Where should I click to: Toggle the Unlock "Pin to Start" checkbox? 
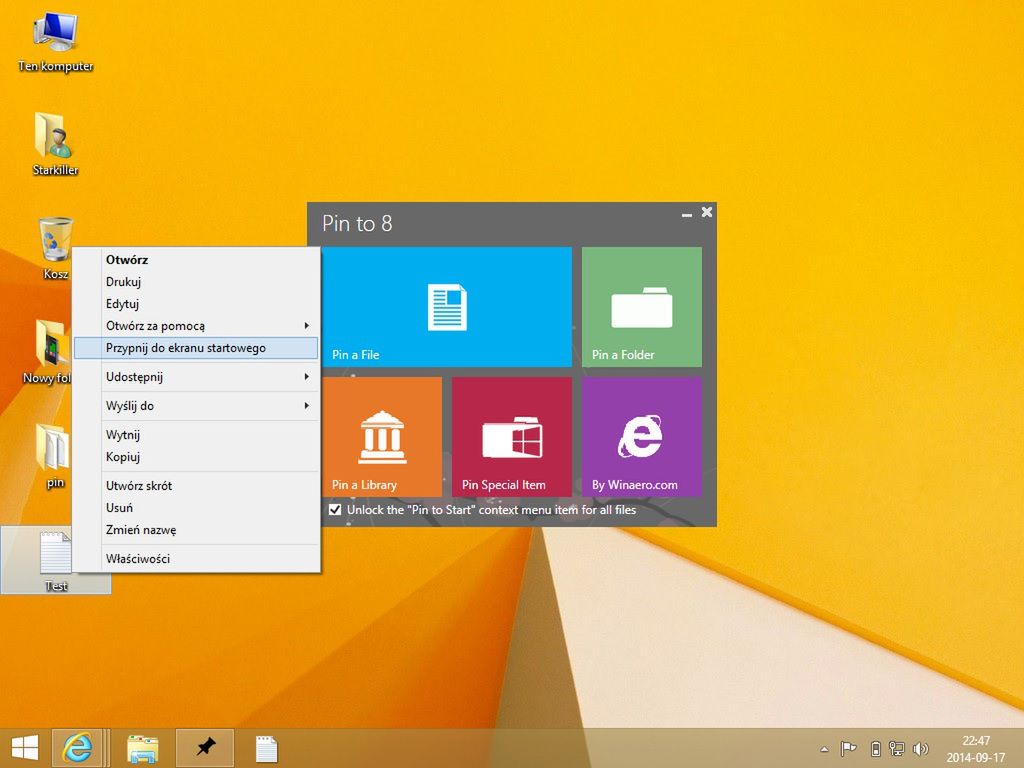(x=335, y=510)
